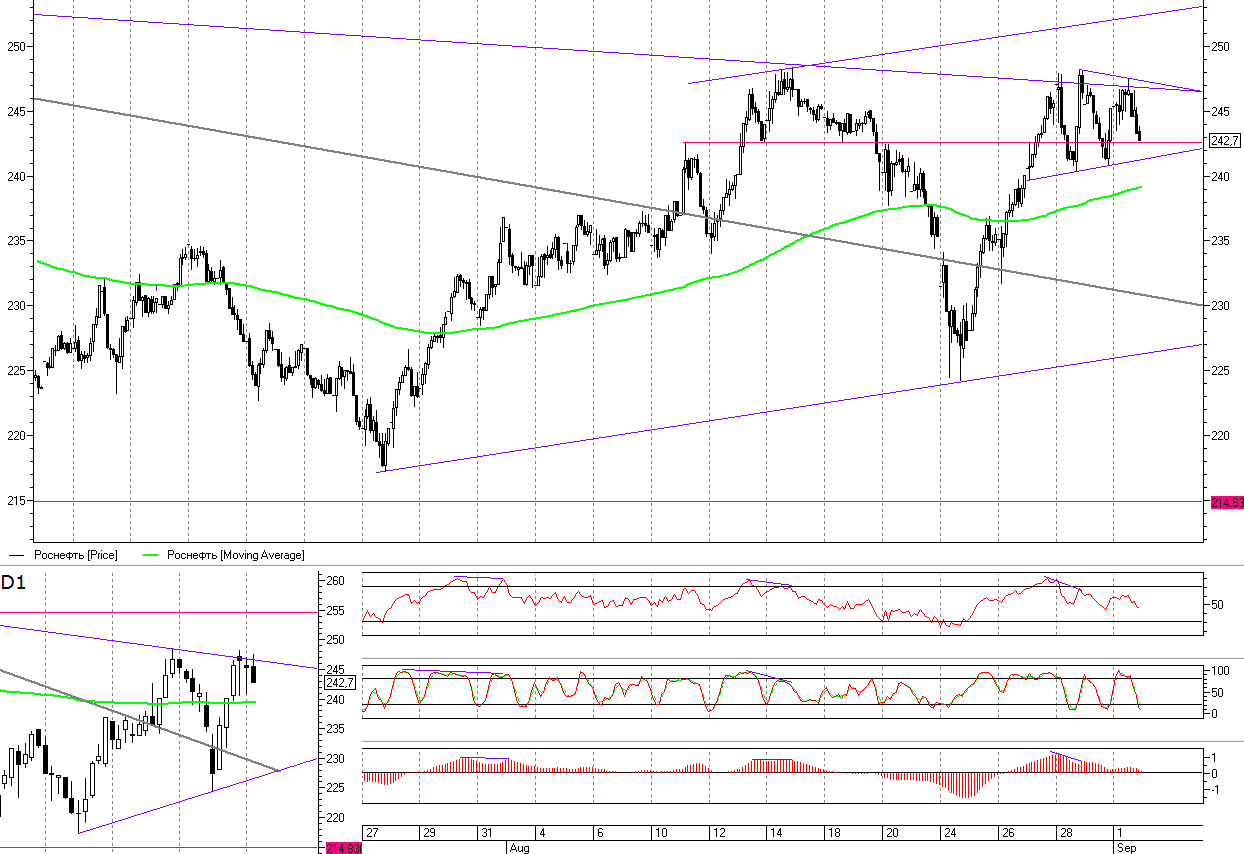Click the 260 label on the mini chart axis

coord(336,581)
